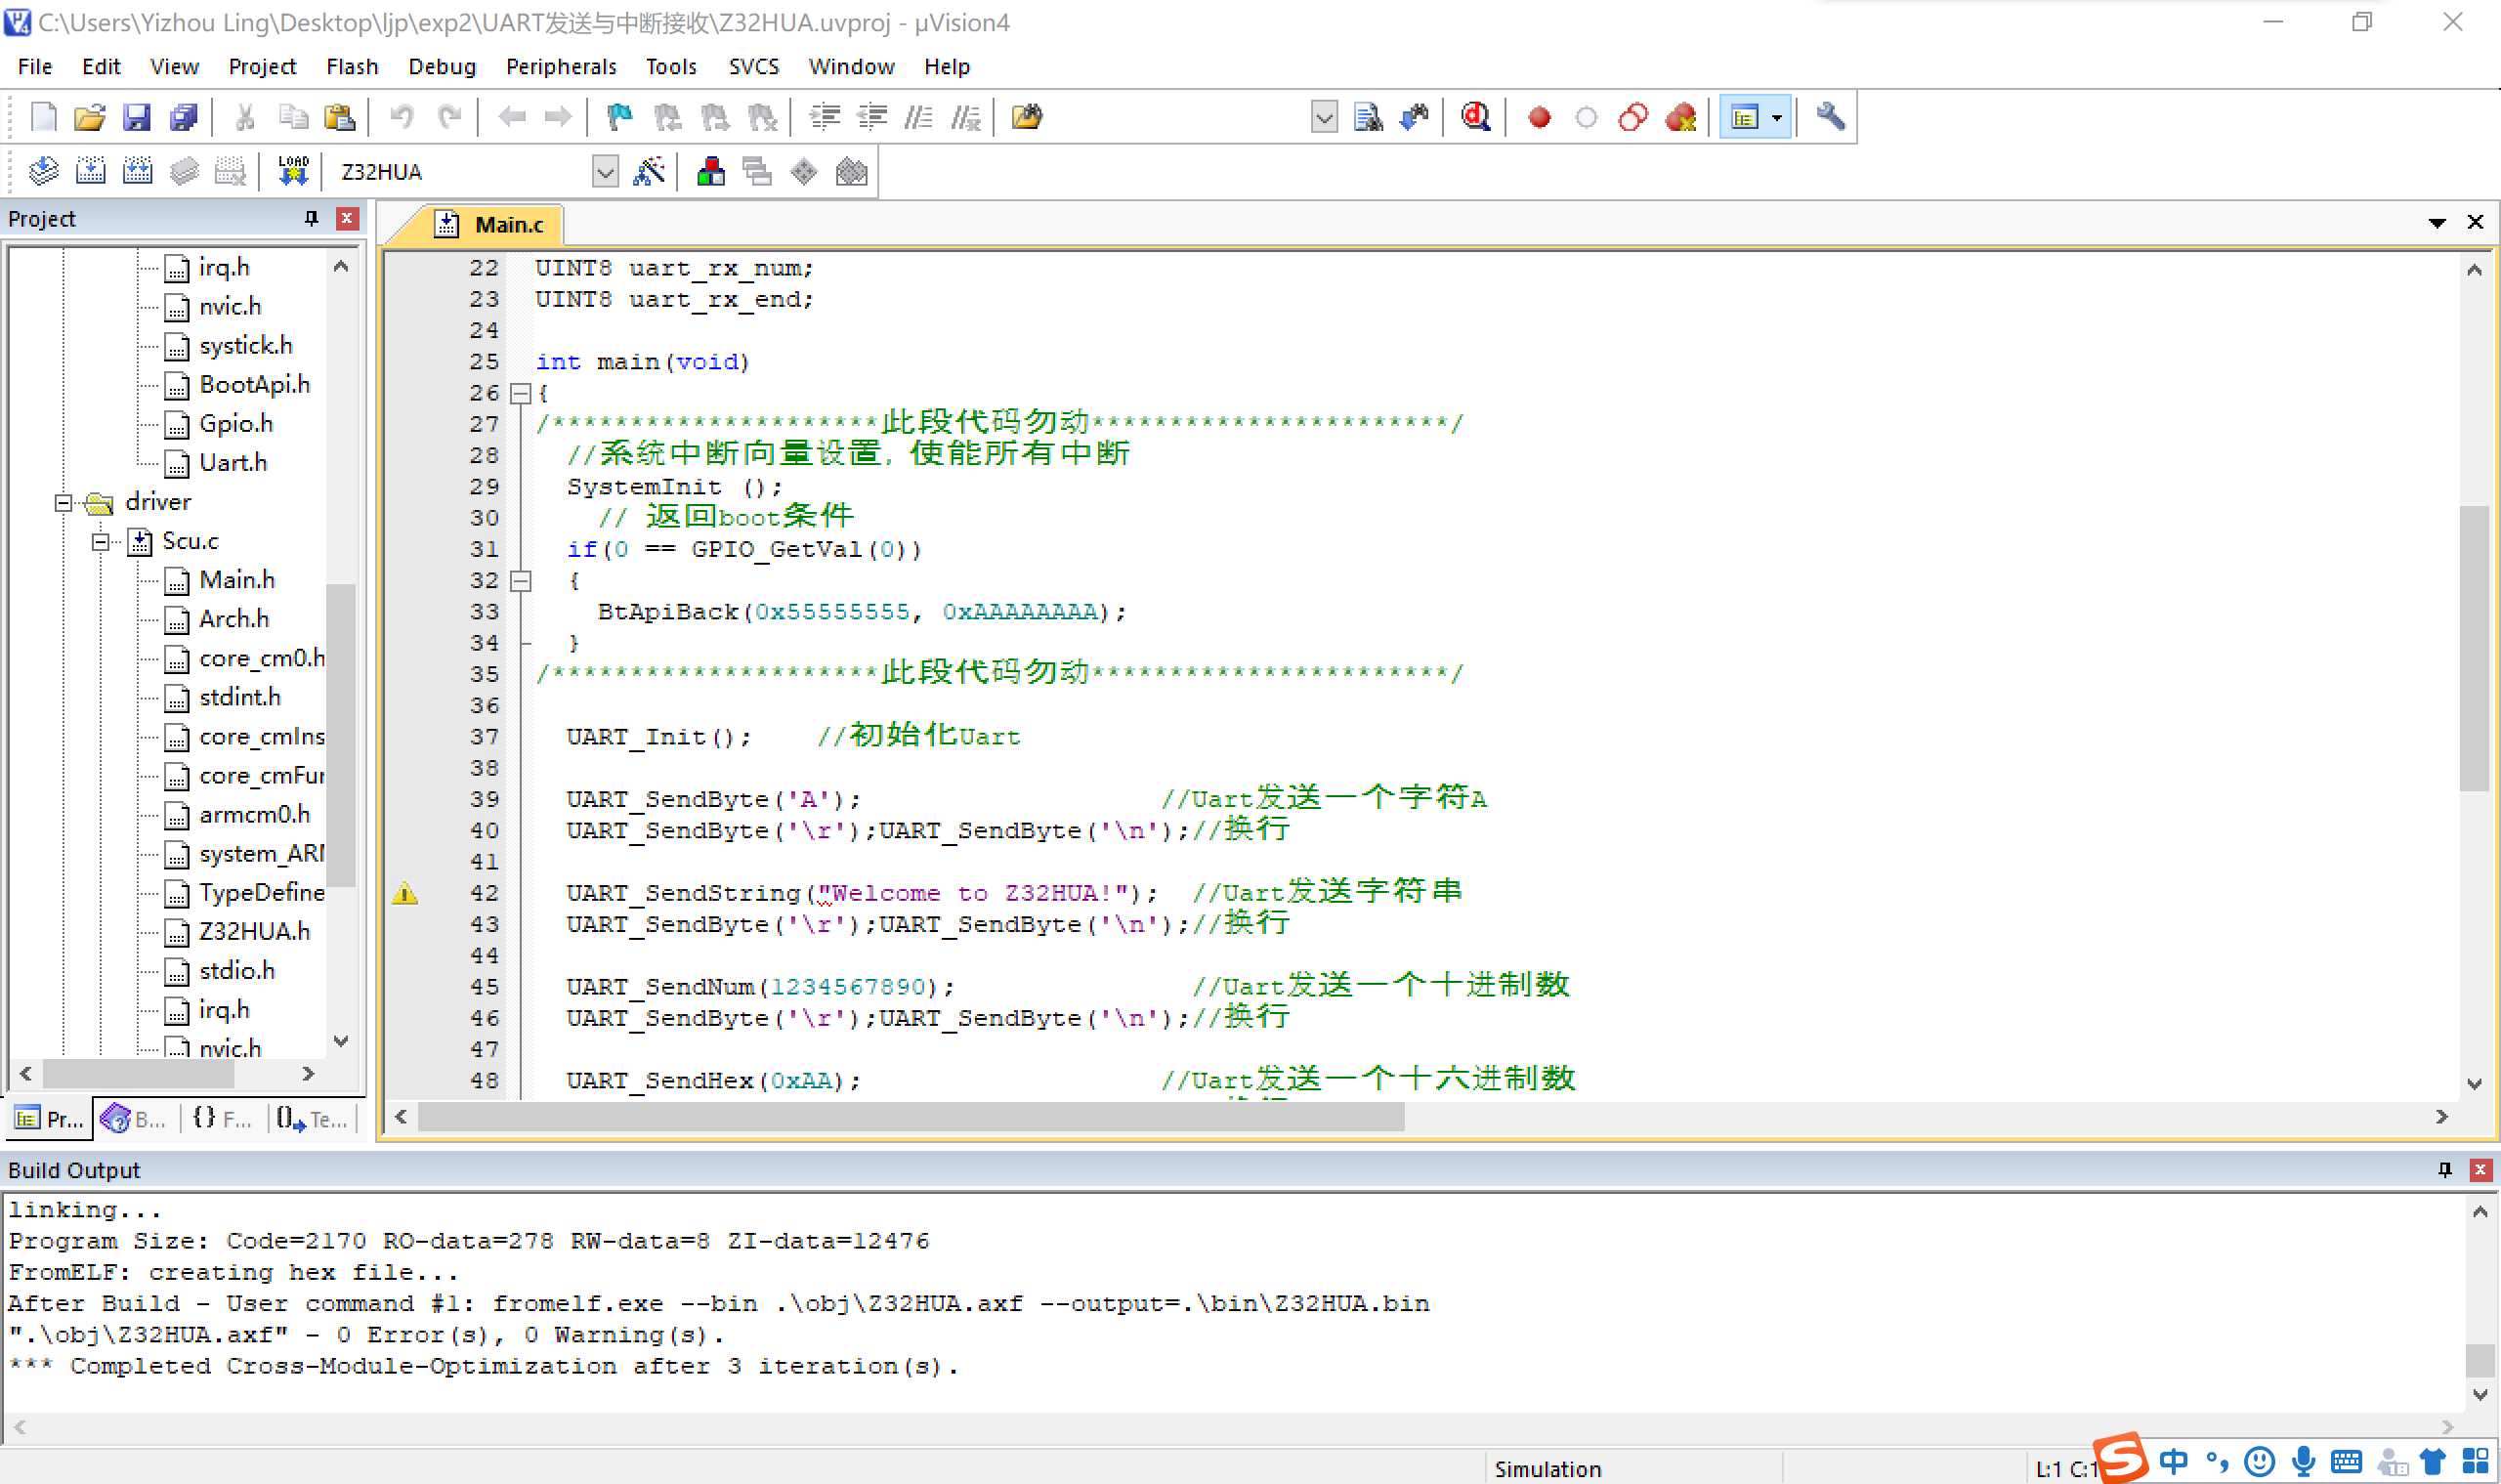This screenshot has height=1484, width=2501.
Task: Close the Project panel
Action: point(347,218)
